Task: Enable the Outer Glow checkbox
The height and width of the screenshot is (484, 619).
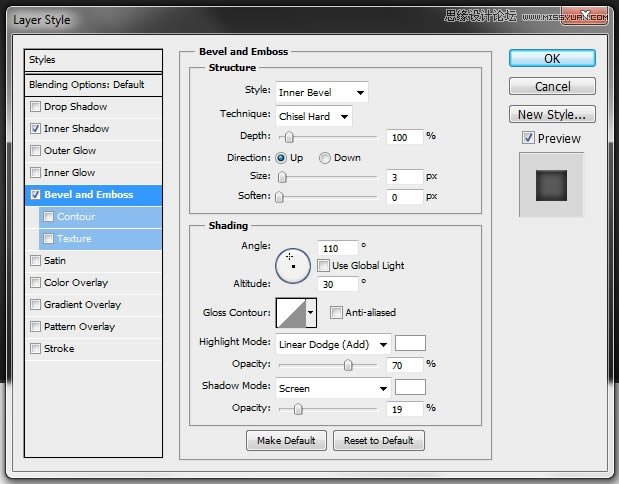Action: pos(36,150)
